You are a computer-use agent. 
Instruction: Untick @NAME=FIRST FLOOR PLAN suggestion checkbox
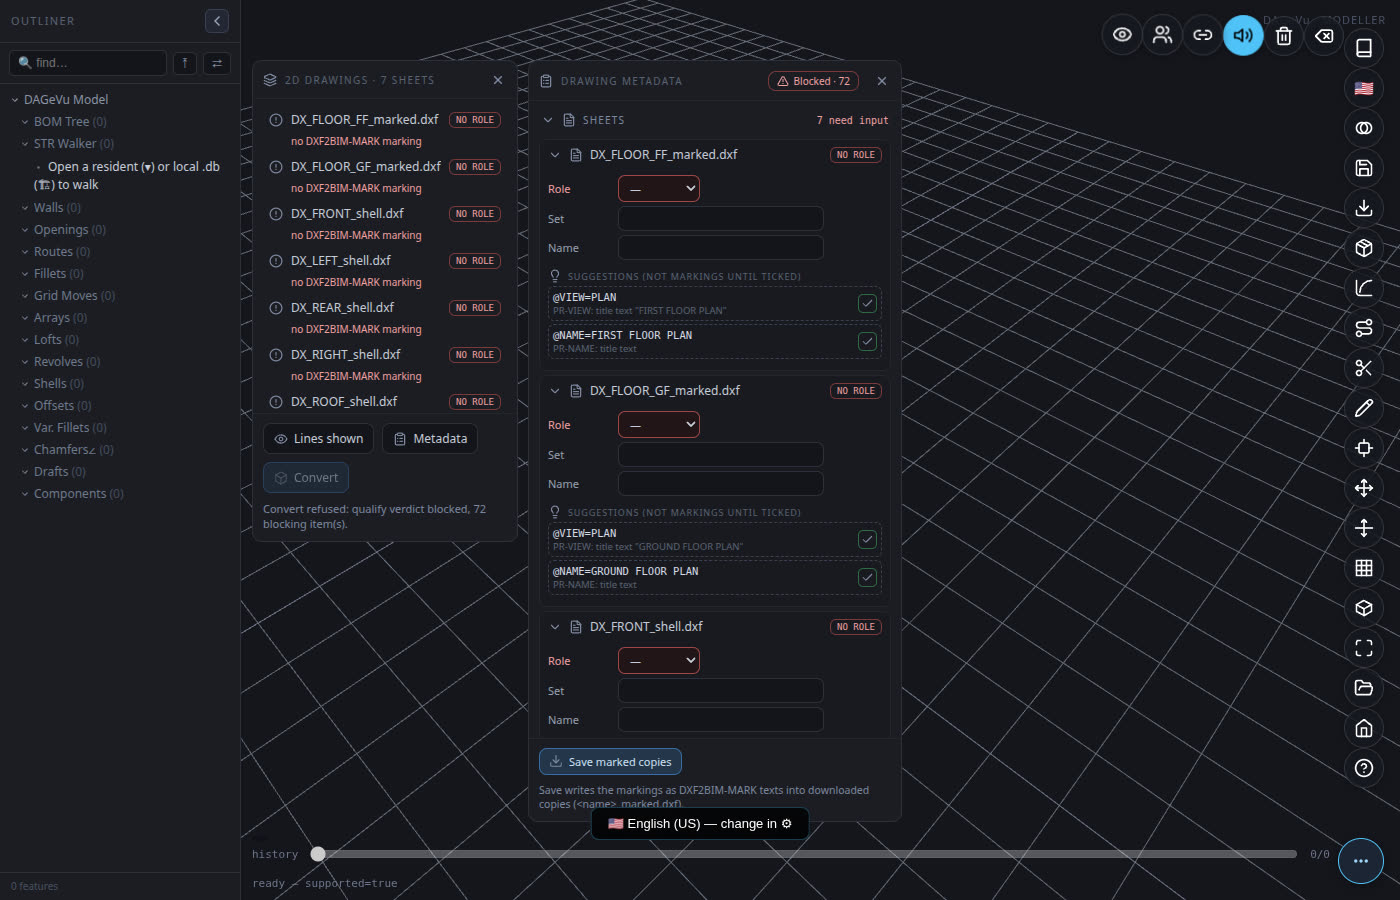click(x=867, y=341)
